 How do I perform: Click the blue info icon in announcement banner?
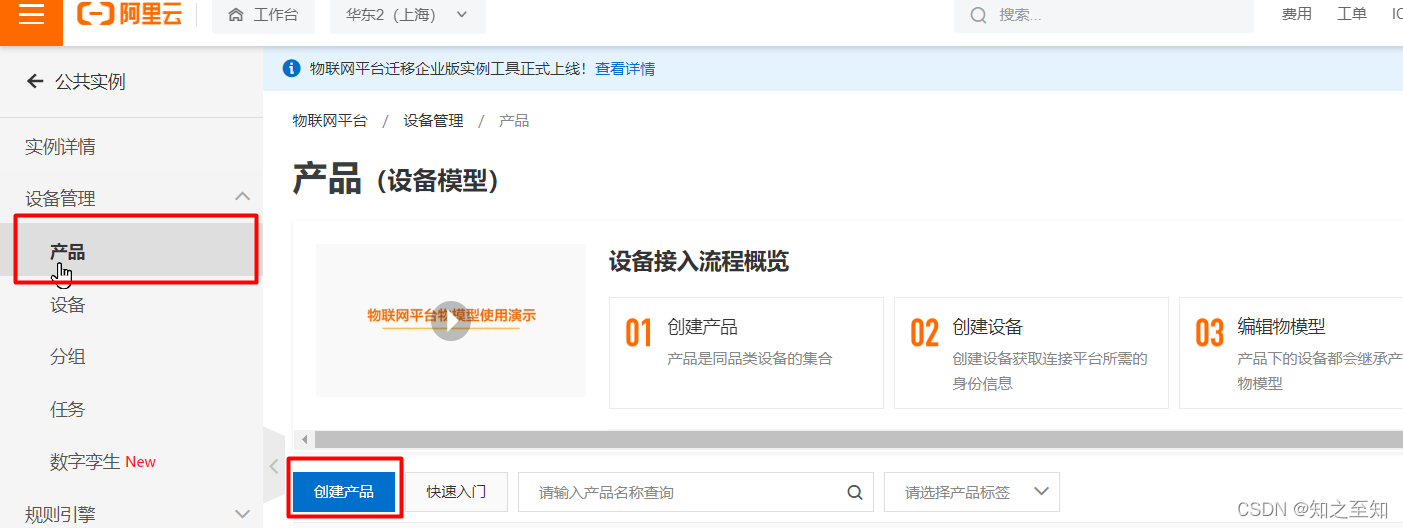291,68
